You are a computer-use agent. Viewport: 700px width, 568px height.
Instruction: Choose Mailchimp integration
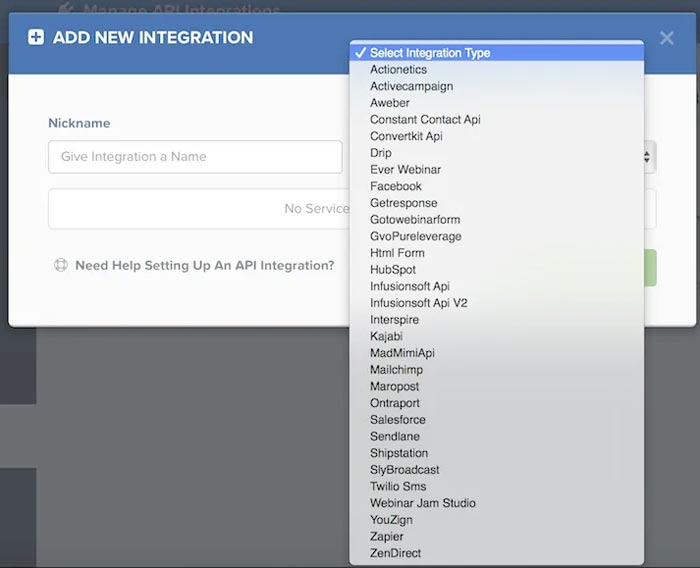coord(496,370)
